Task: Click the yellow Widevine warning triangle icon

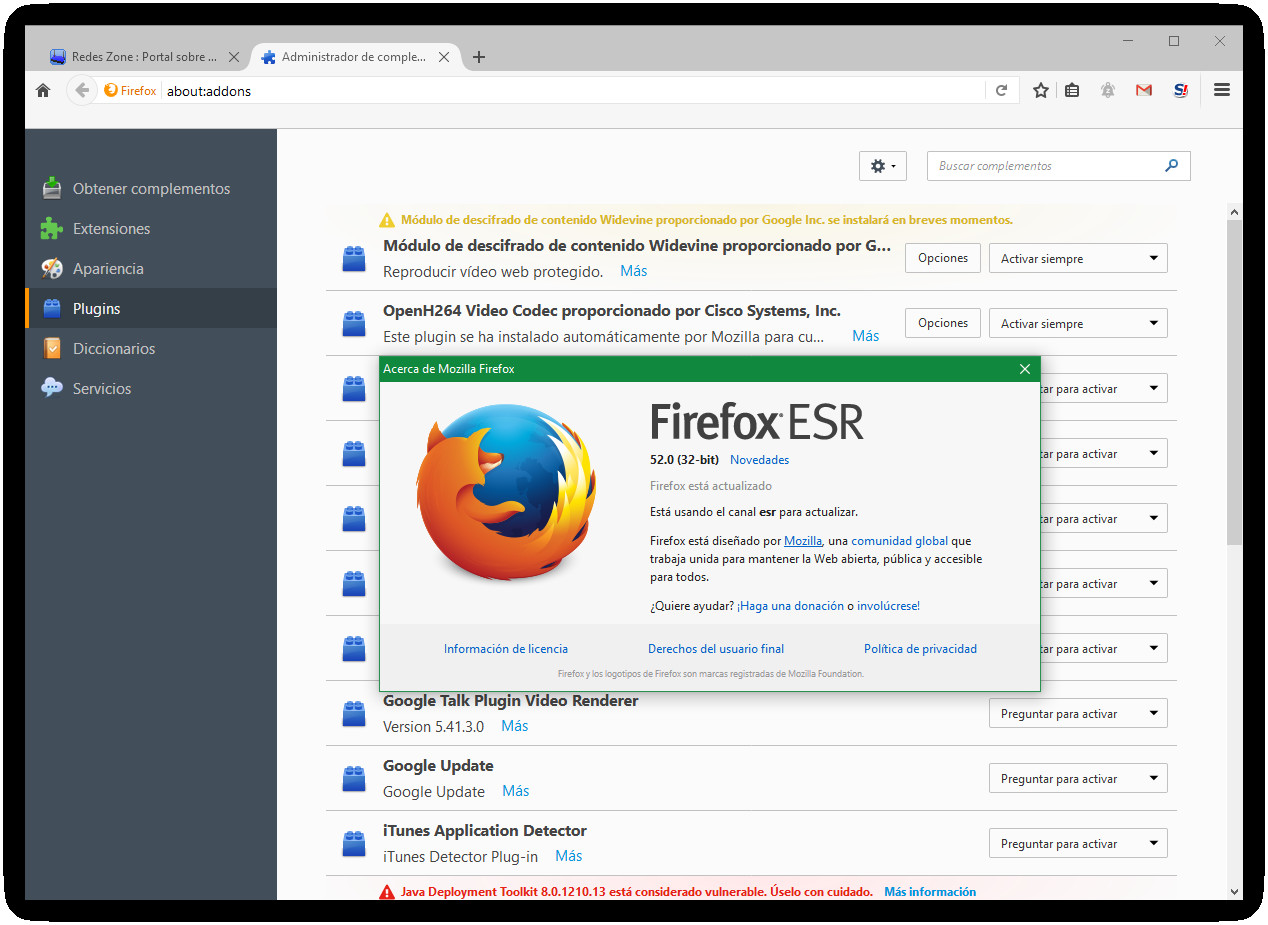Action: pos(387,220)
